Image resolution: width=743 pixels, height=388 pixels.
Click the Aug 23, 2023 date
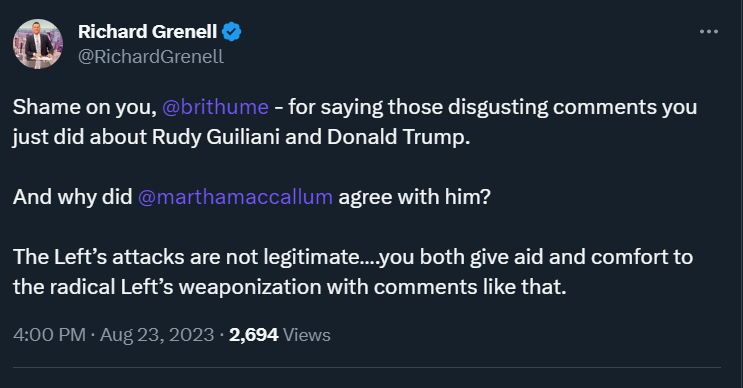157,335
